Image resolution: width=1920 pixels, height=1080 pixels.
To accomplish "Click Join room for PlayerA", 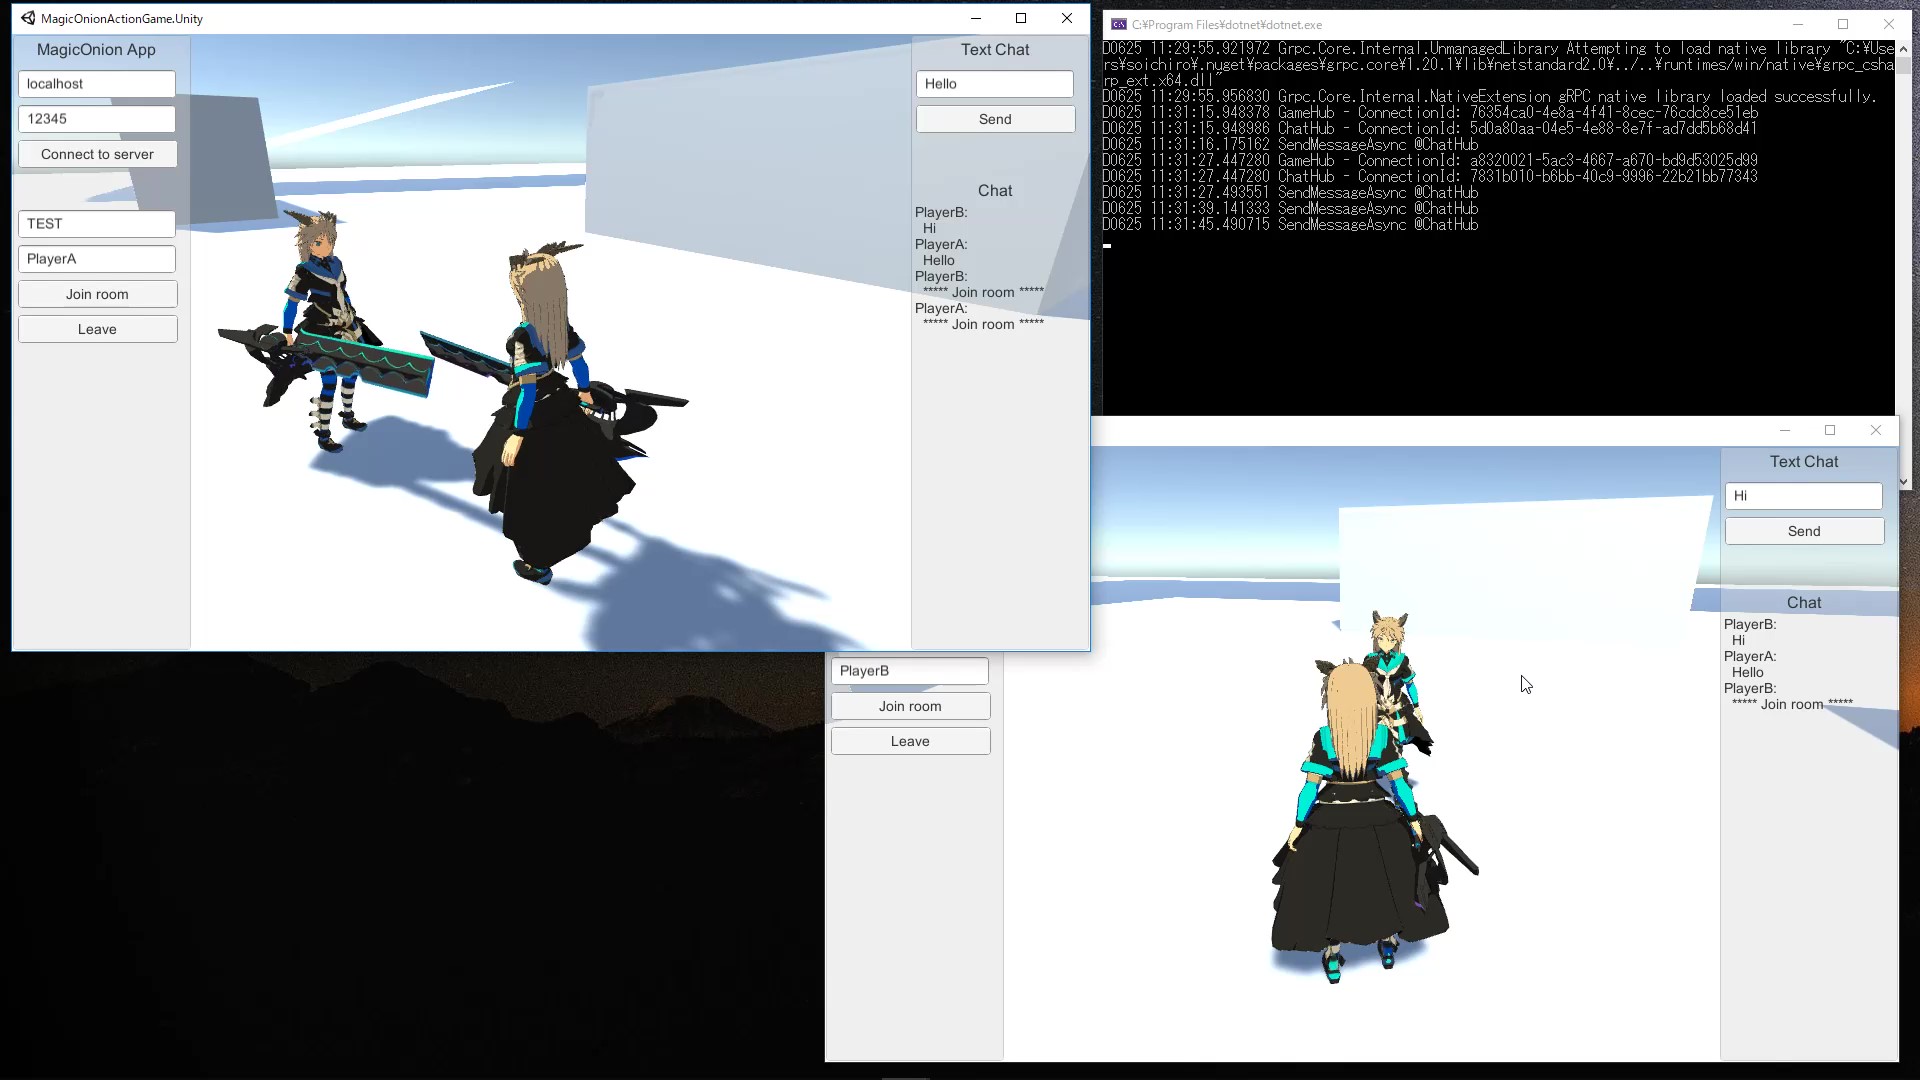I will pyautogui.click(x=97, y=294).
